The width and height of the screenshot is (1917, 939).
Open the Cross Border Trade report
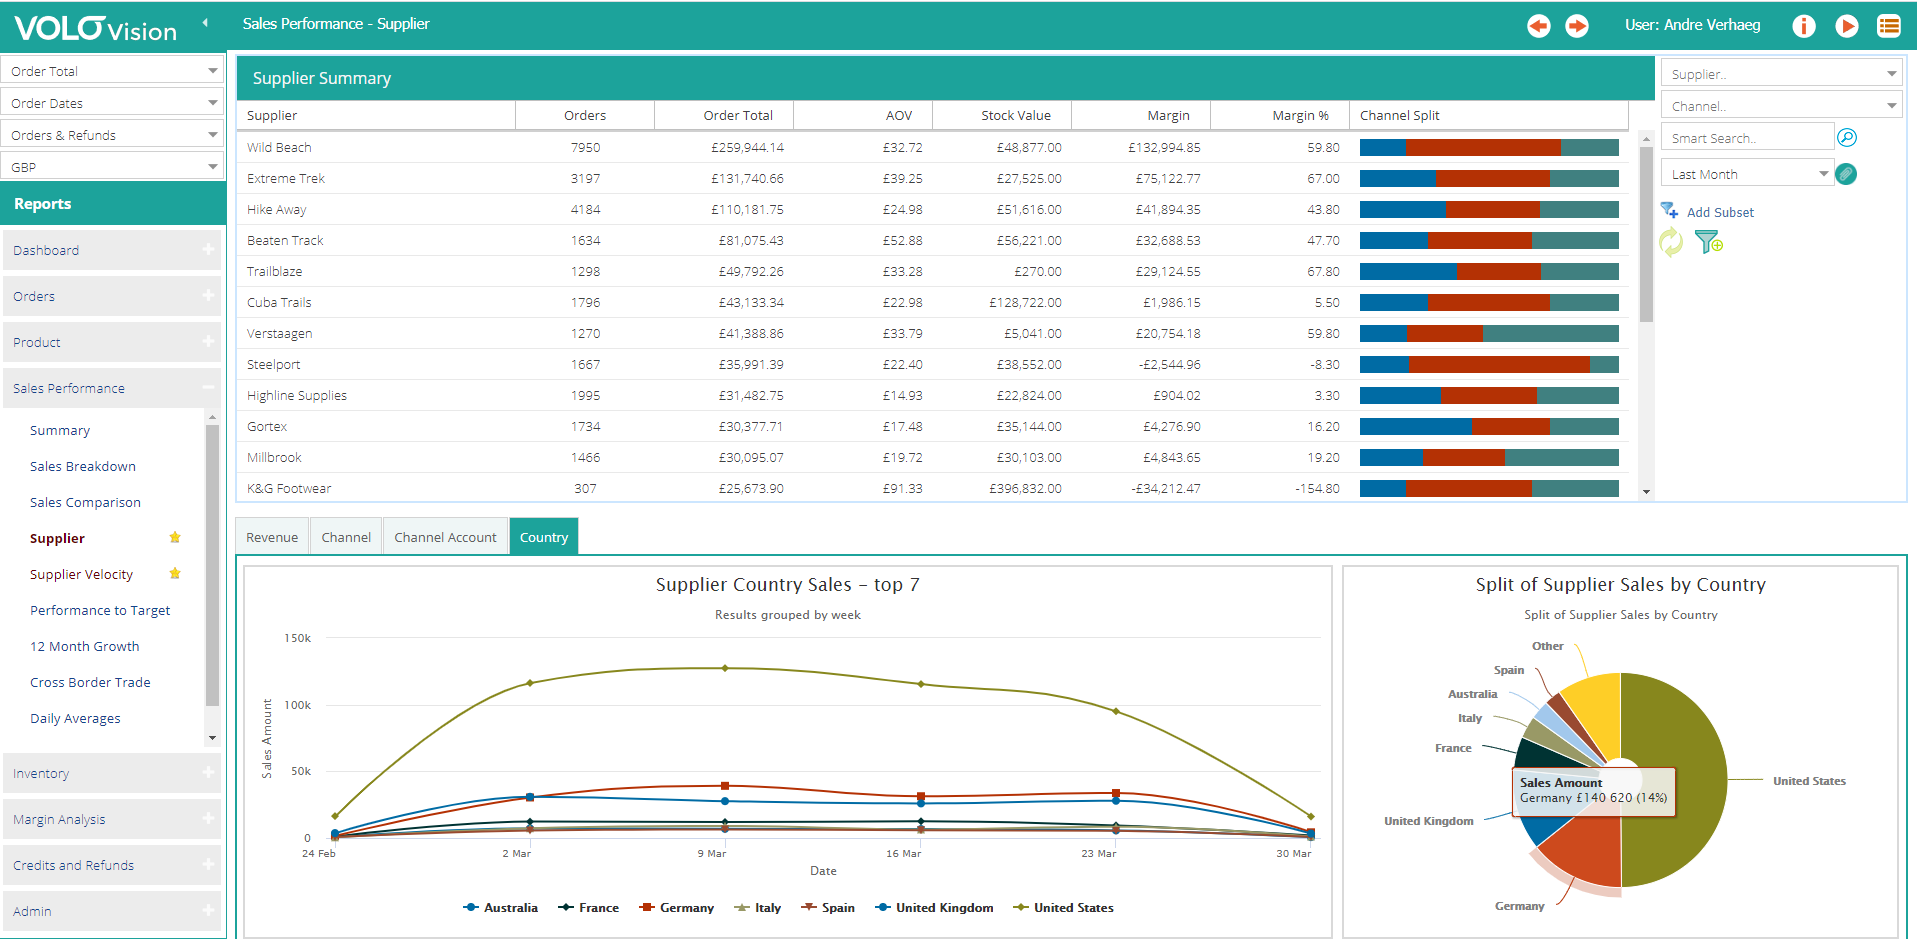[x=90, y=683]
